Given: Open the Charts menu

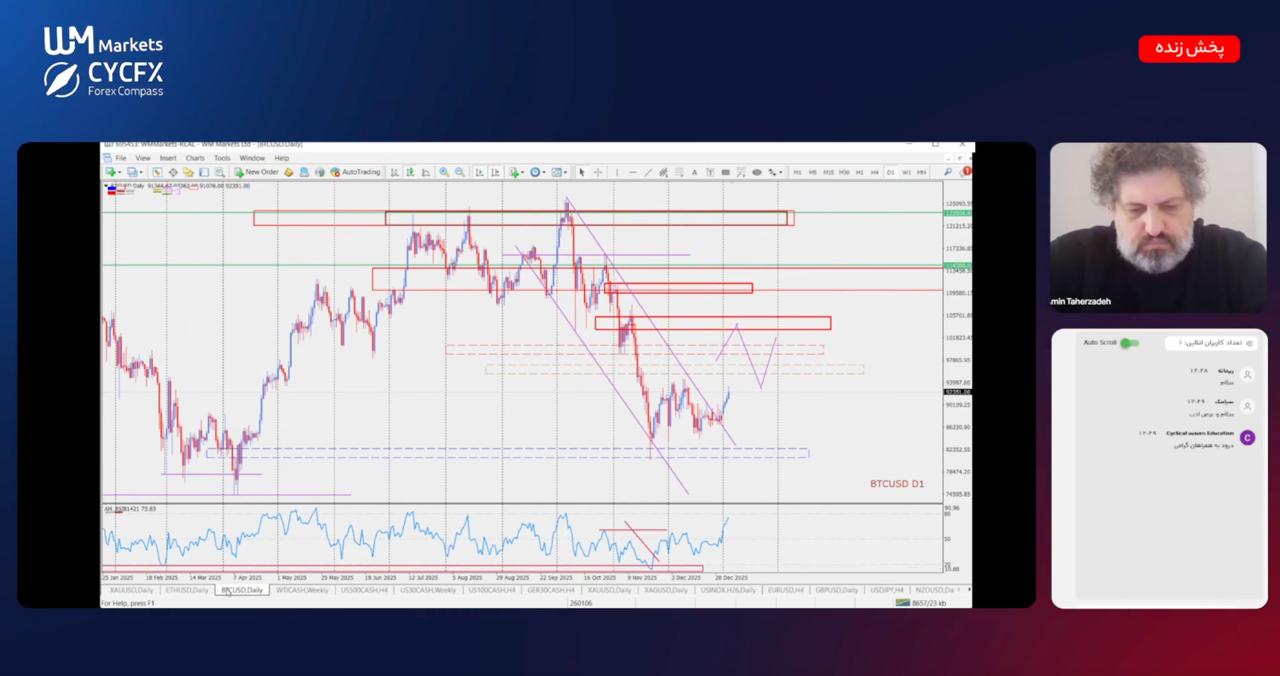Looking at the screenshot, I should click(194, 158).
